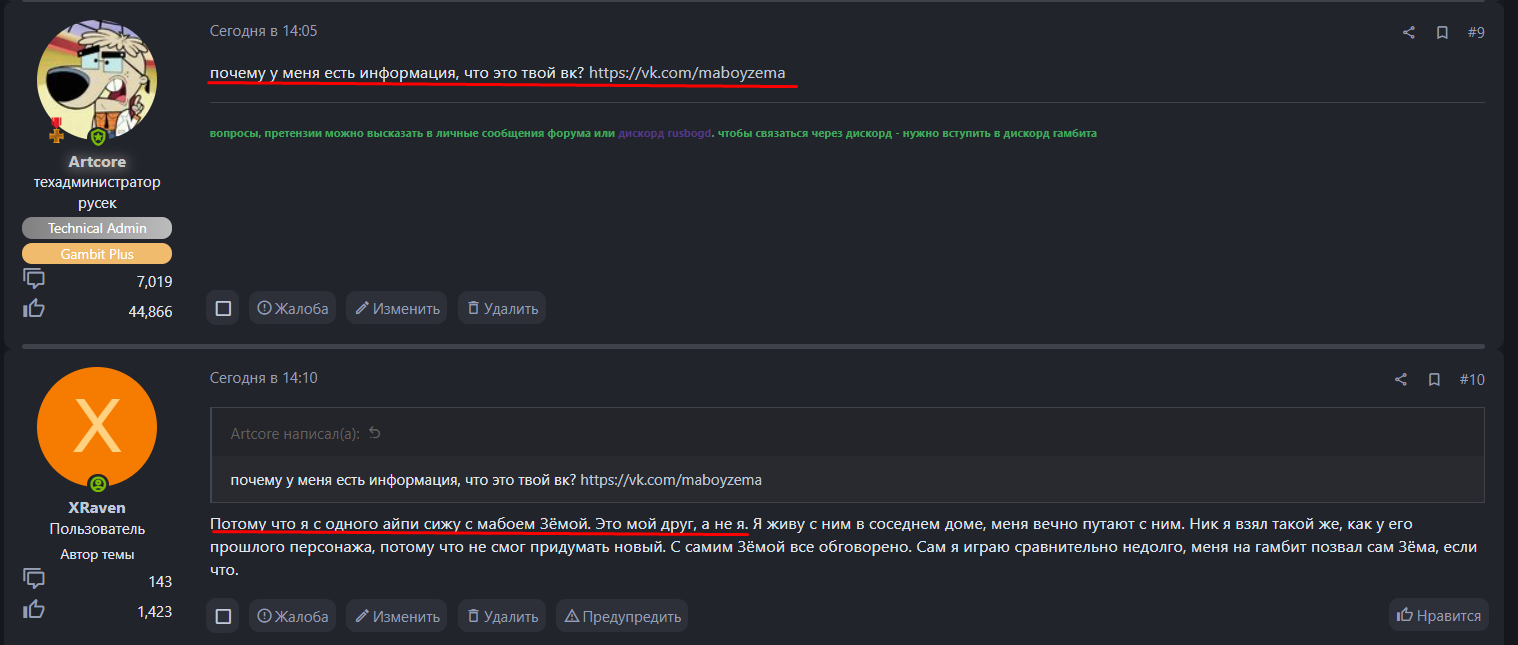Delete Artcore's post with Удалить
Screen dimensions: 1518x645
502,308
